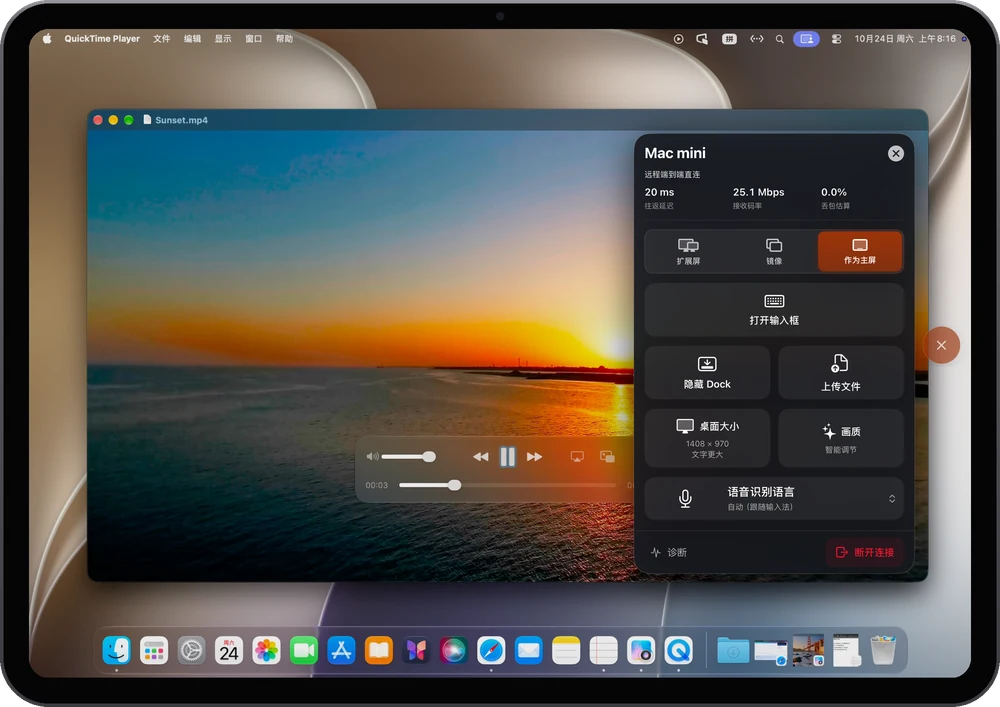Viewport: 1000px width, 707px height.
Task: Open System Settings from the Dock
Action: [191, 650]
